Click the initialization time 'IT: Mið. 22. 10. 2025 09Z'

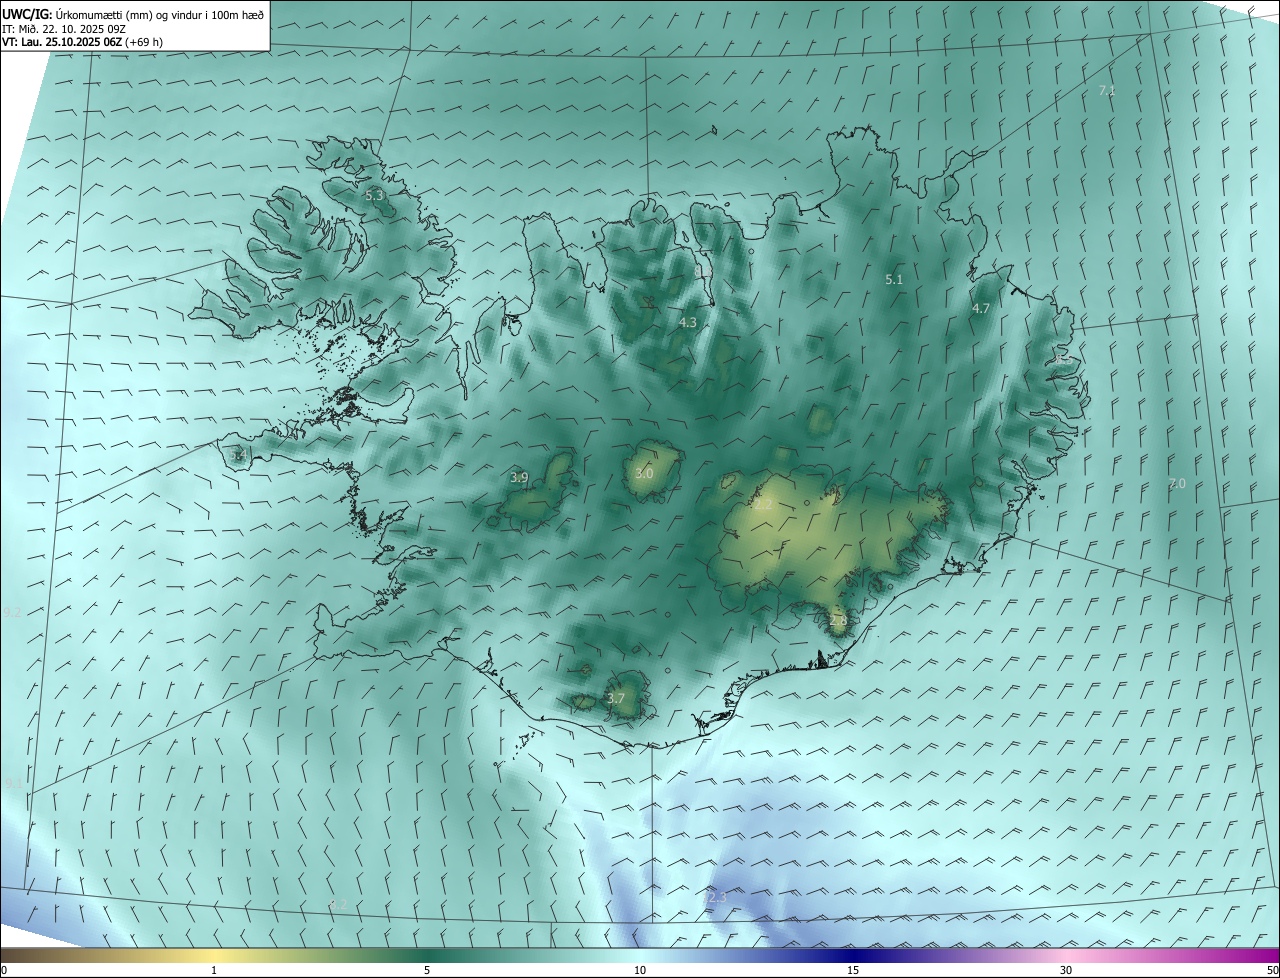64,28
